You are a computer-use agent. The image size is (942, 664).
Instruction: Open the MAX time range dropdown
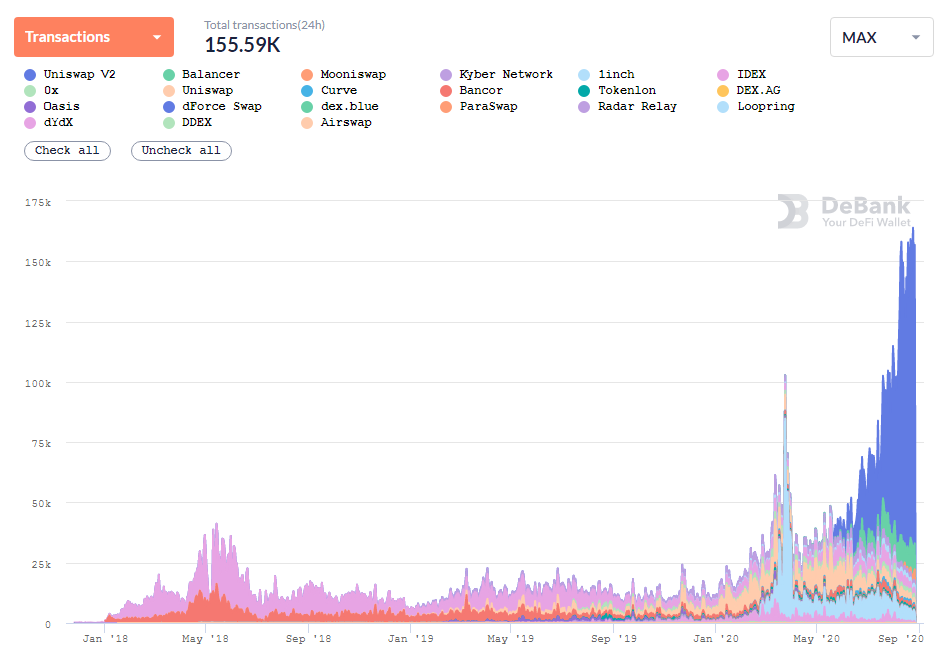pyautogui.click(x=881, y=37)
